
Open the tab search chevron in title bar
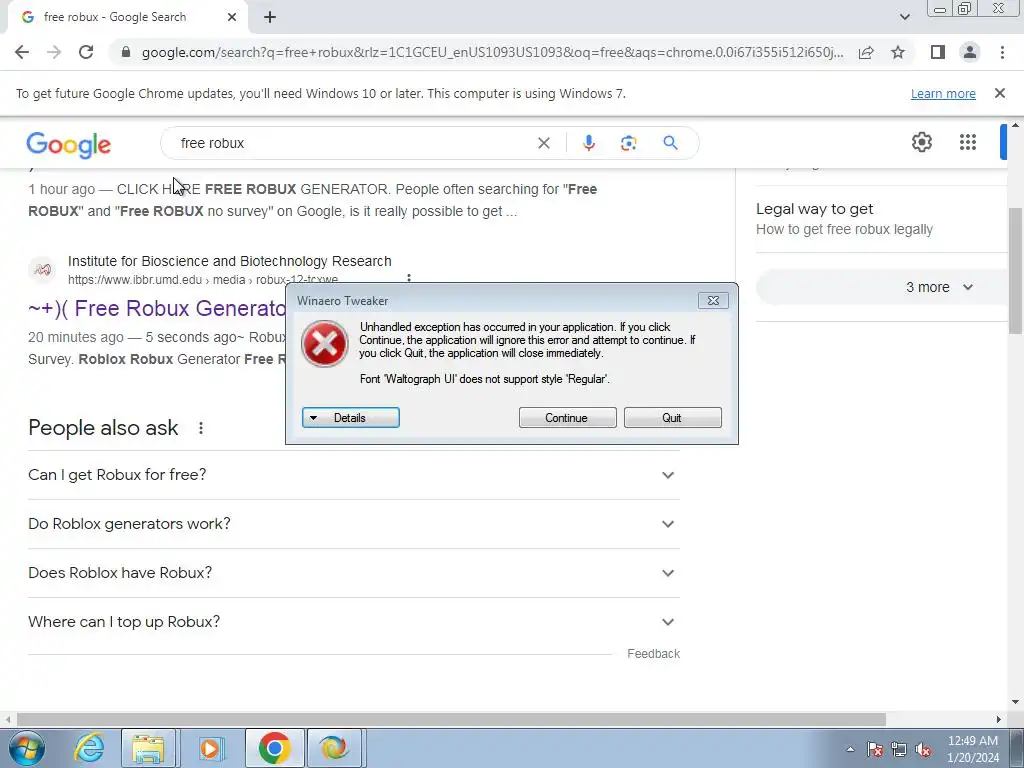(904, 17)
